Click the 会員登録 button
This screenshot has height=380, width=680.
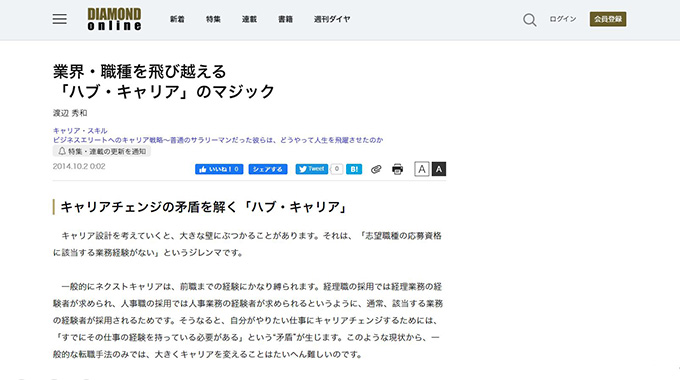[608, 19]
